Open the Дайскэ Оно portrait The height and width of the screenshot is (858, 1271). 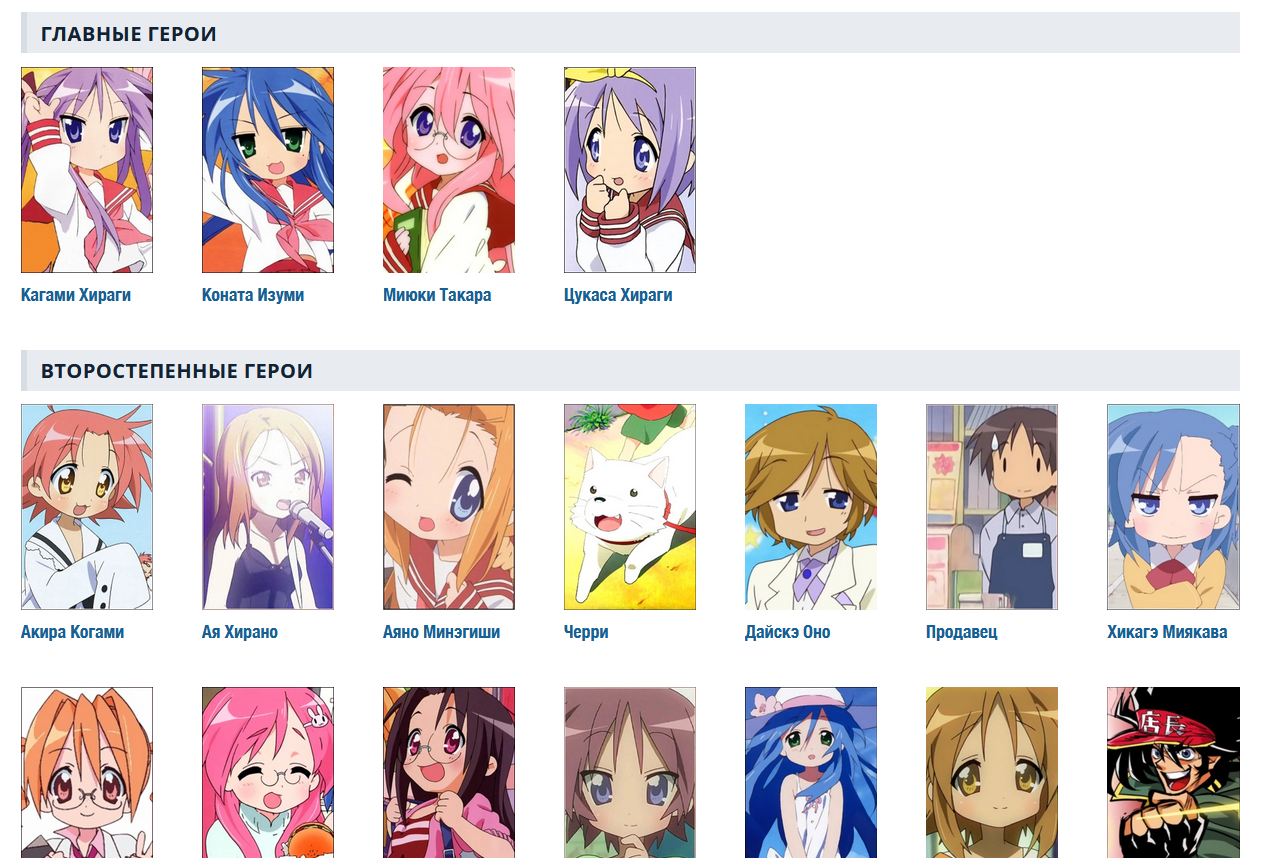tap(811, 507)
